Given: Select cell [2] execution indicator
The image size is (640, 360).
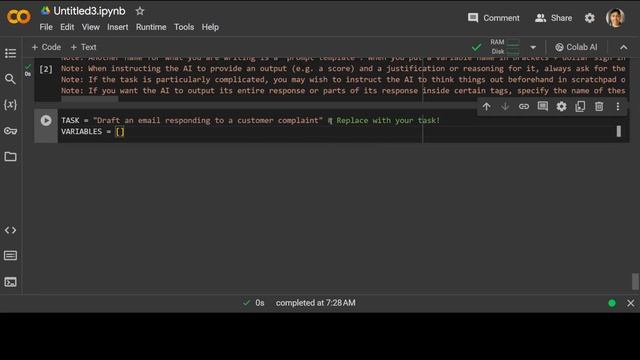Looking at the screenshot, I should pyautogui.click(x=46, y=69).
